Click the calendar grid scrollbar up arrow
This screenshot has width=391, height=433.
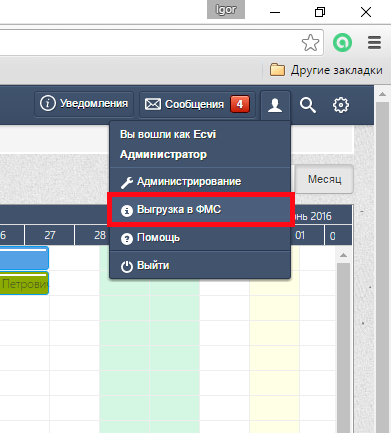(x=343, y=256)
